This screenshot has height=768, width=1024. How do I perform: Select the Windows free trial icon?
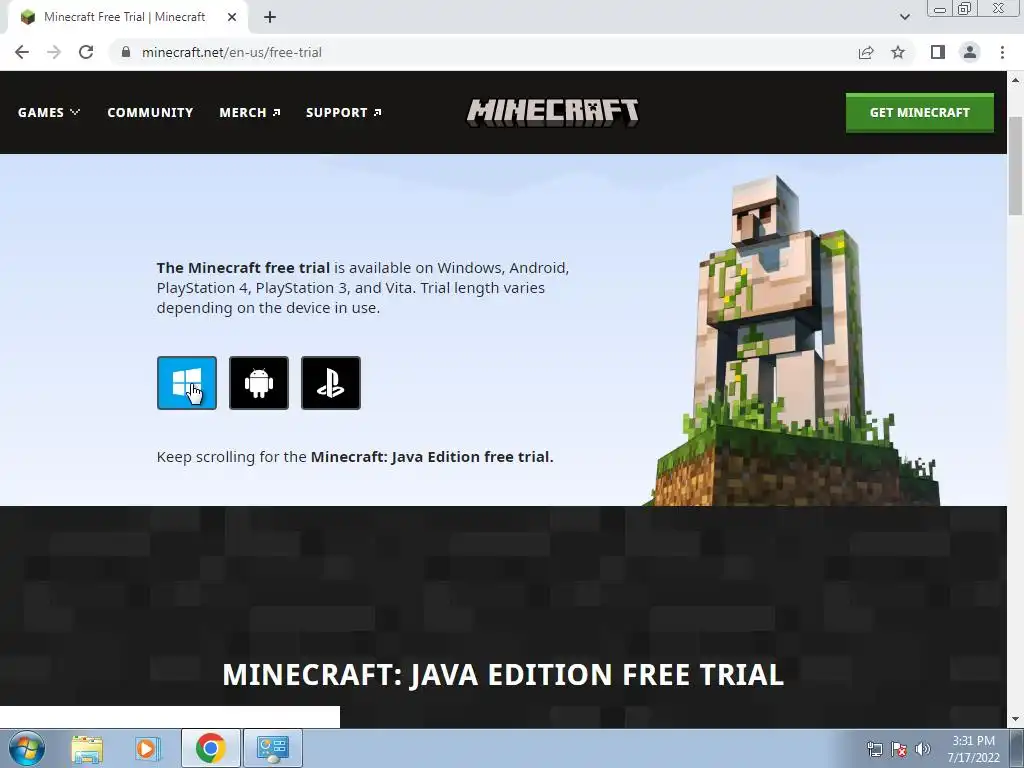pyautogui.click(x=187, y=383)
